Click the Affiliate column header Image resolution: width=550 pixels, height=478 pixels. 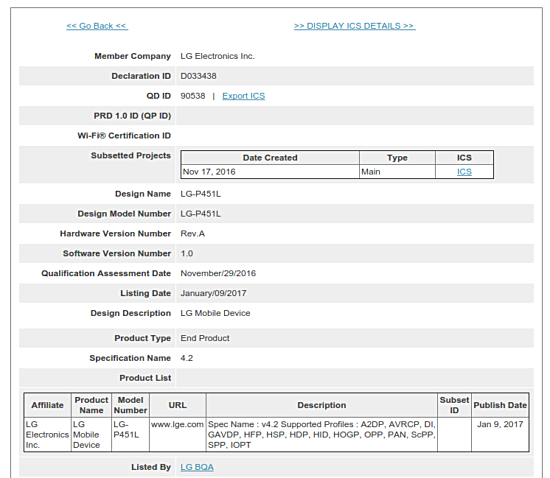47,405
